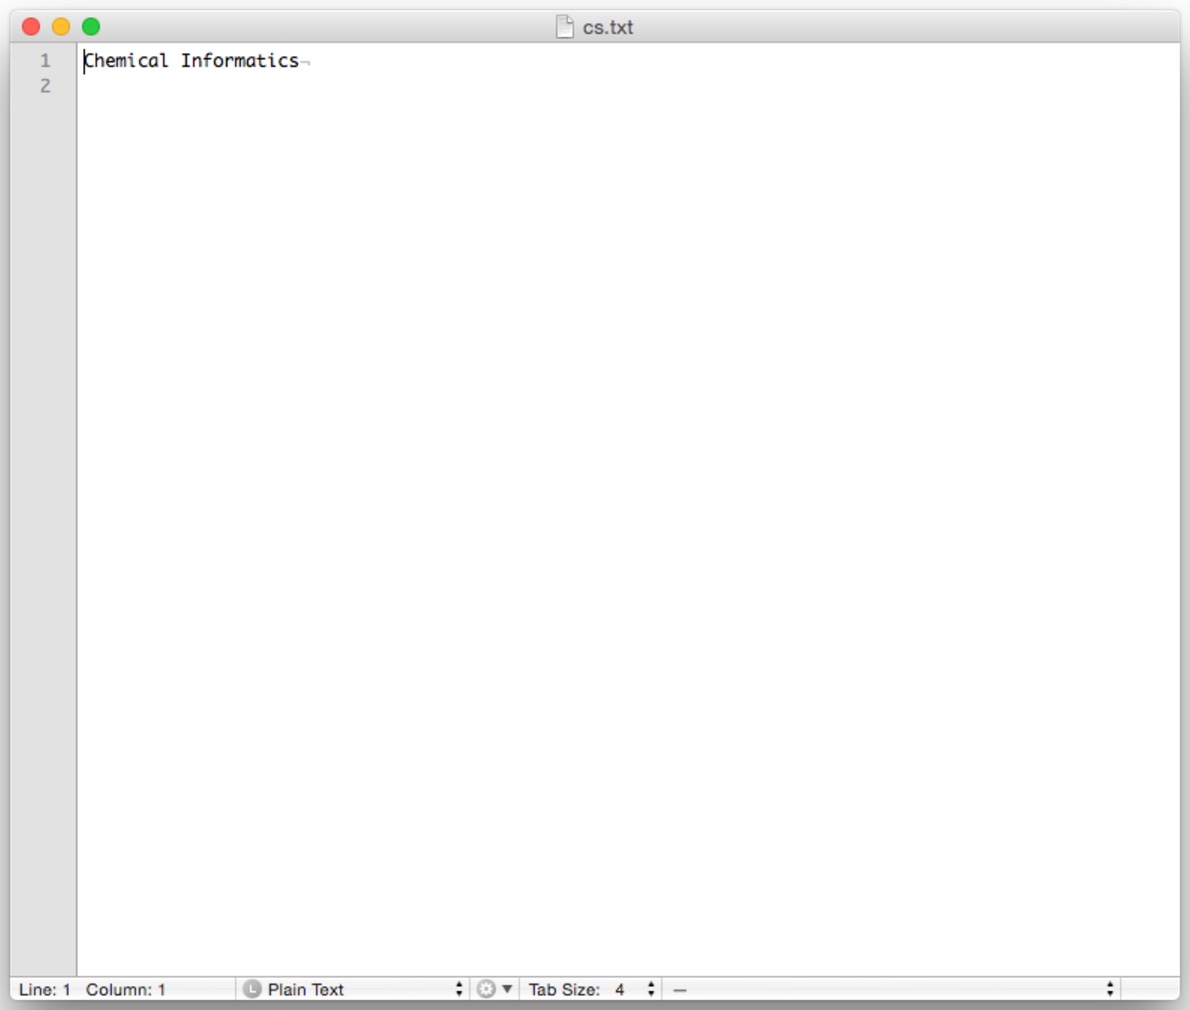Click line number 1 in the gutter
The width and height of the screenshot is (1190, 1010).
pos(45,61)
